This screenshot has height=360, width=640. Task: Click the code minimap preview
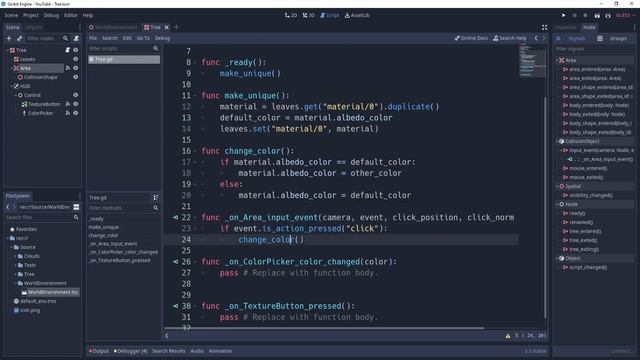(x=532, y=60)
